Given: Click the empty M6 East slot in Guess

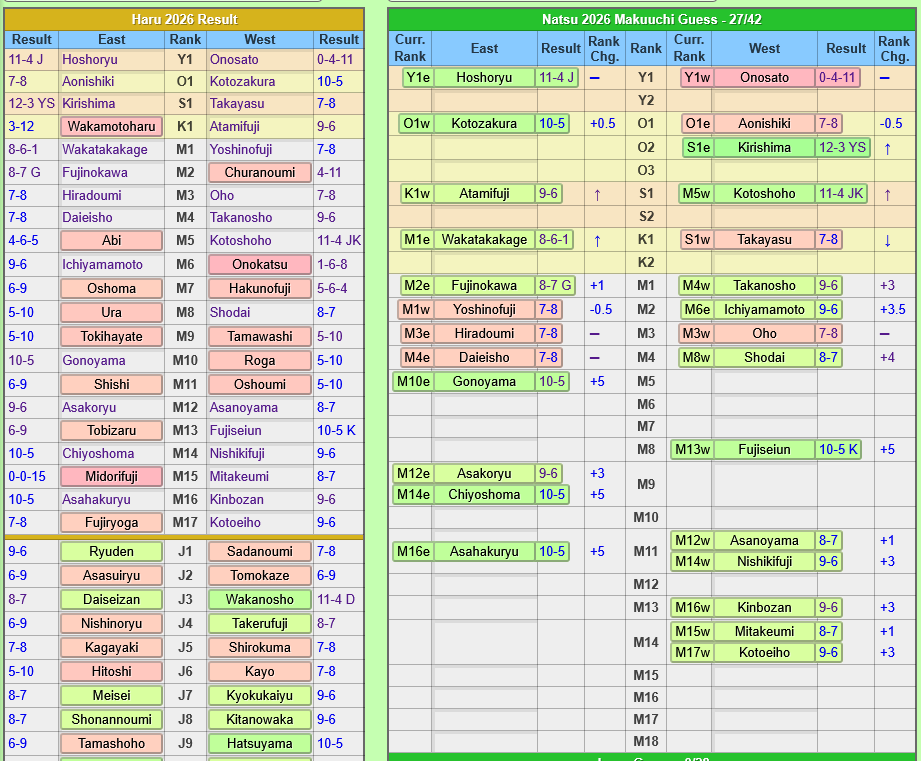Looking at the screenshot, I should 485,404.
